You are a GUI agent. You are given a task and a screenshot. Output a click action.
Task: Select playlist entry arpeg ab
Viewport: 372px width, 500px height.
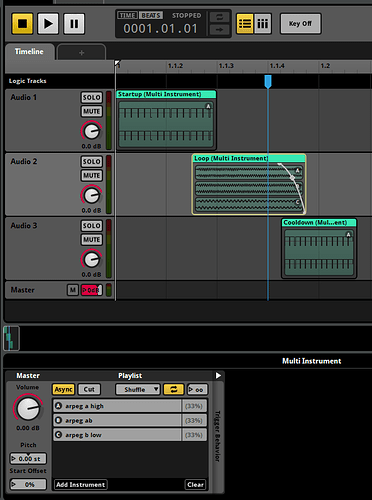pos(117,420)
